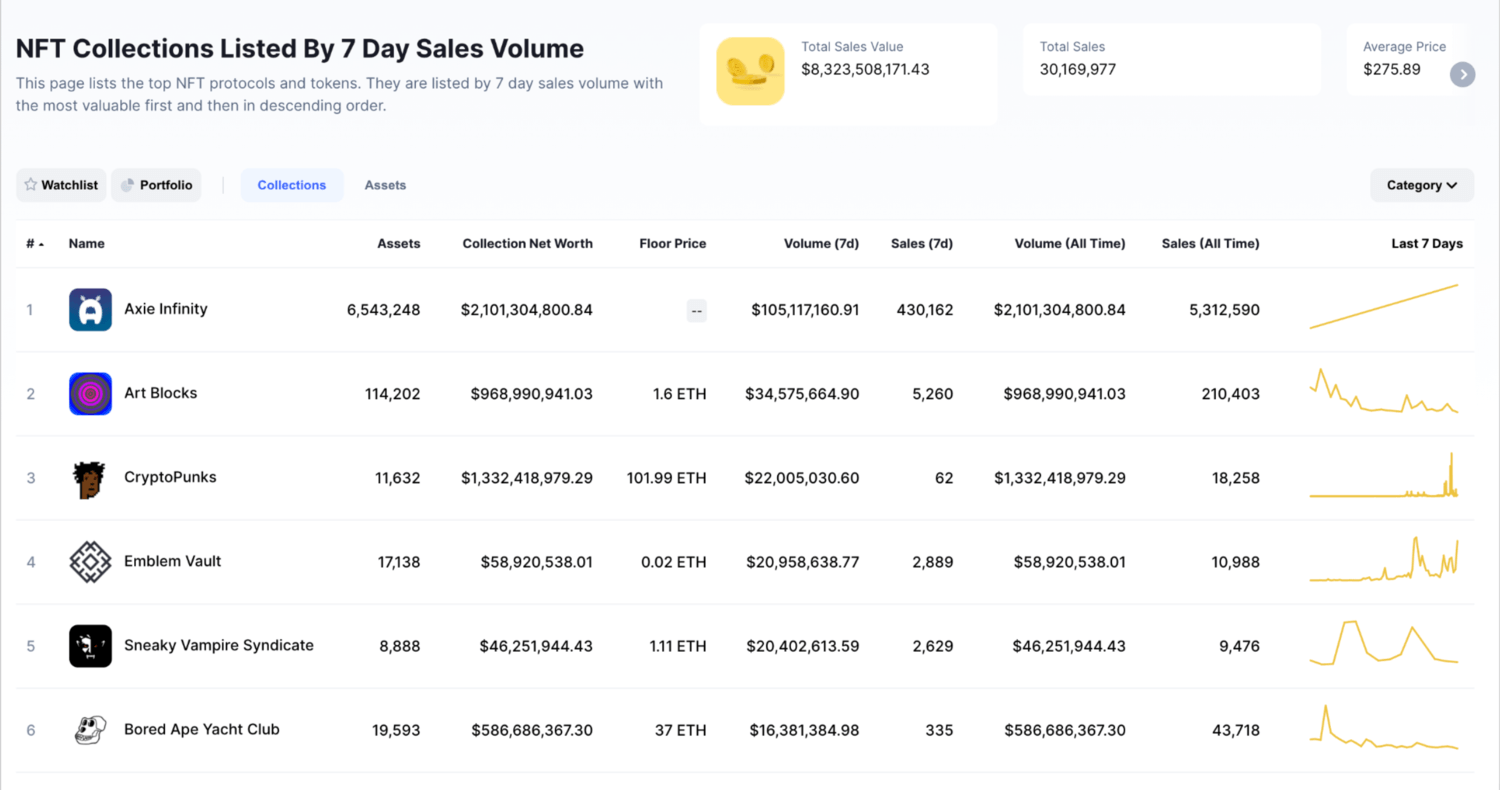
Task: Open the CryptoPunks collection logo
Action: tap(90, 478)
